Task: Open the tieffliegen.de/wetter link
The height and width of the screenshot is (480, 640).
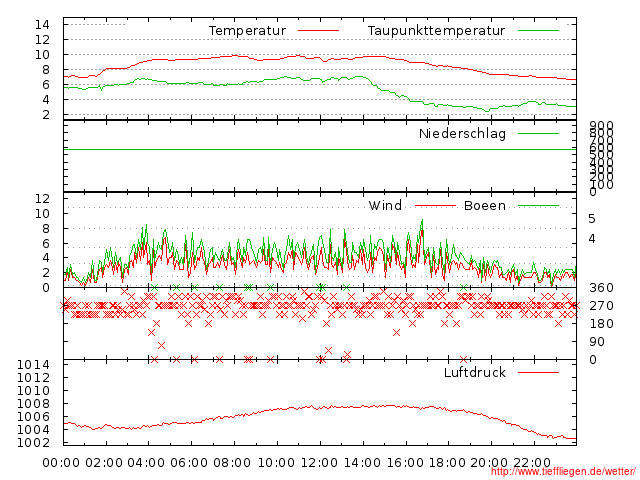Action: pyautogui.click(x=562, y=472)
